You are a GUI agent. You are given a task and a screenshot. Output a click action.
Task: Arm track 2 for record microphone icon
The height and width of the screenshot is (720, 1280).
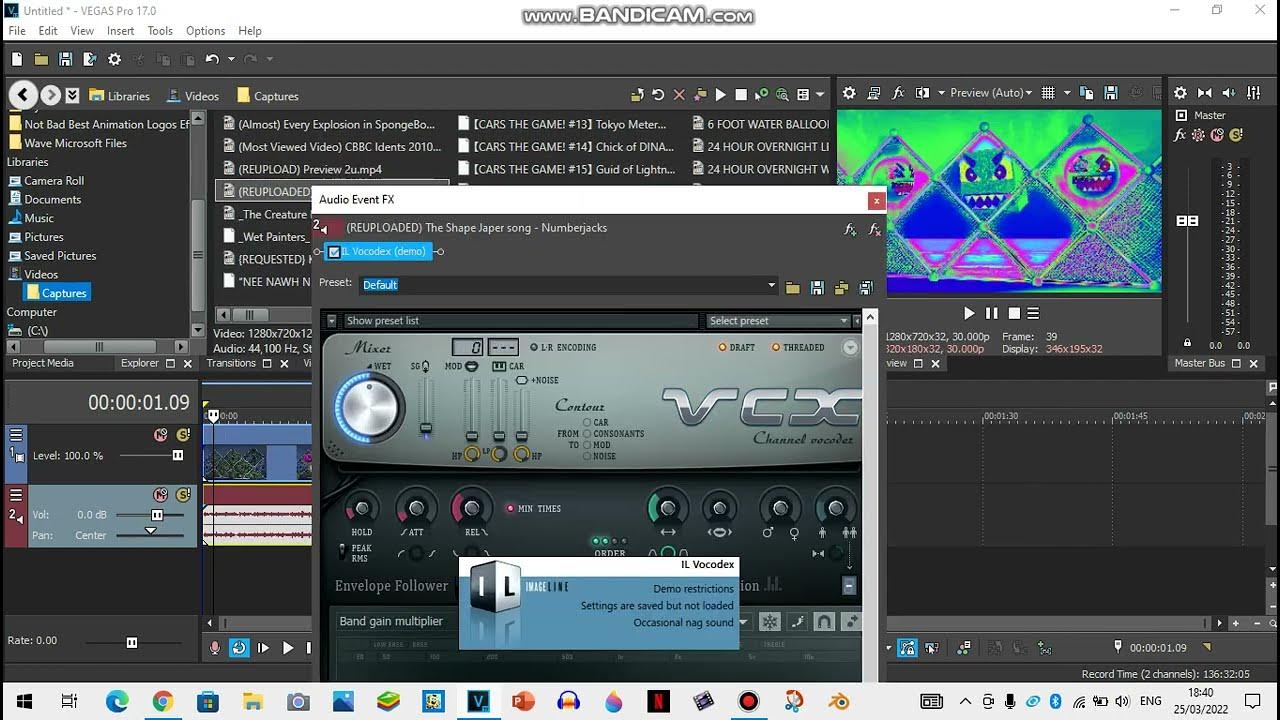point(214,648)
